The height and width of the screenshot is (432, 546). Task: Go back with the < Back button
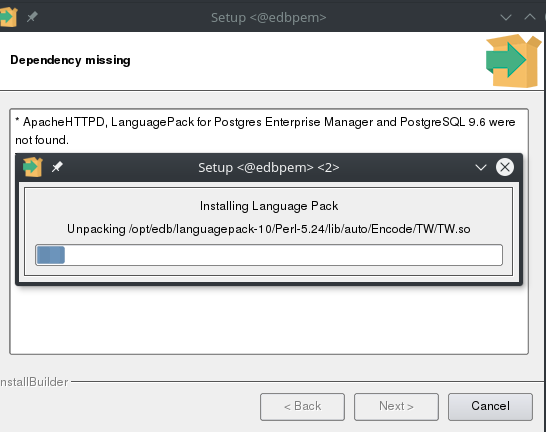point(302,407)
